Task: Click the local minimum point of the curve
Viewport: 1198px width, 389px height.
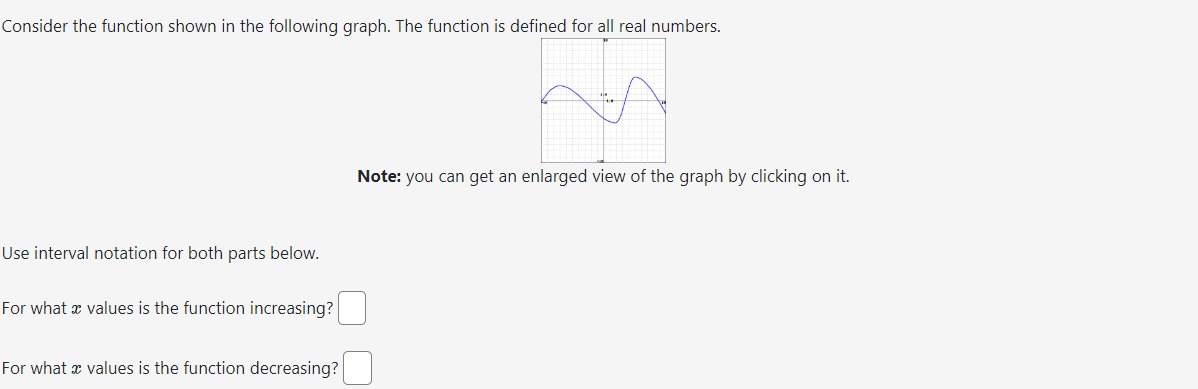Action: click(x=615, y=122)
